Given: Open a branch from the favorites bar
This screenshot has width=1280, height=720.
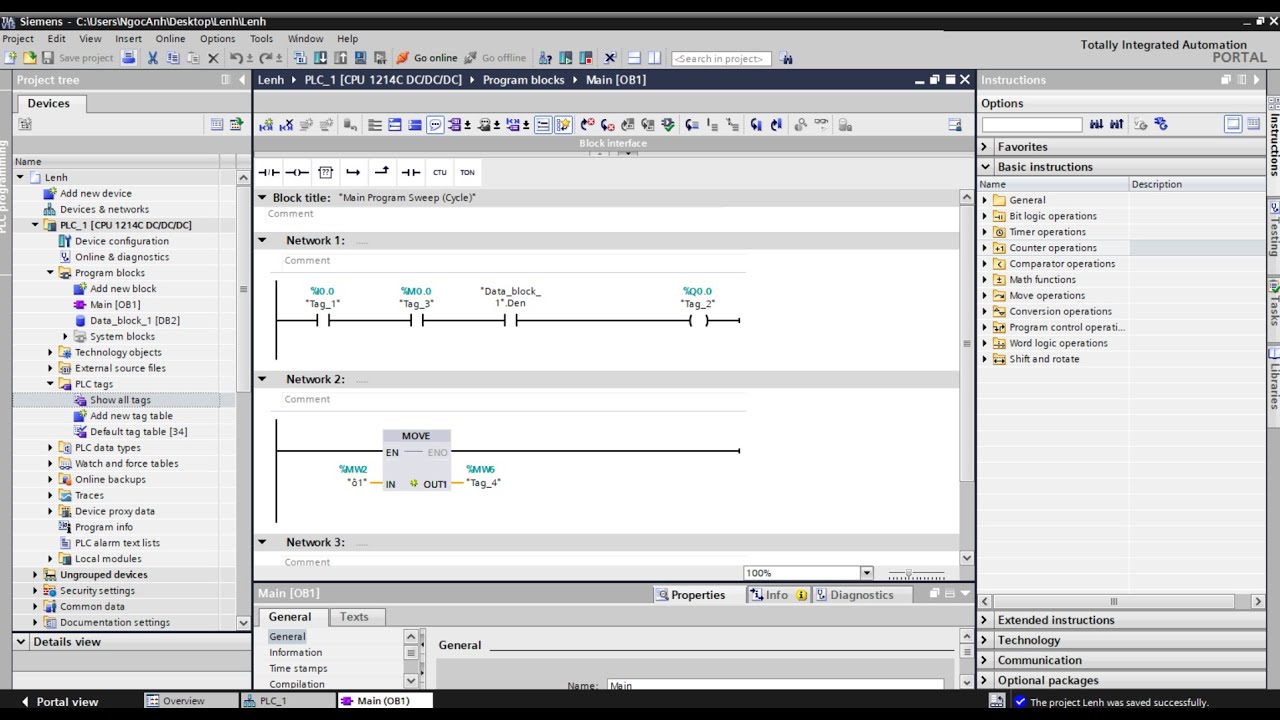Looking at the screenshot, I should tap(353, 172).
